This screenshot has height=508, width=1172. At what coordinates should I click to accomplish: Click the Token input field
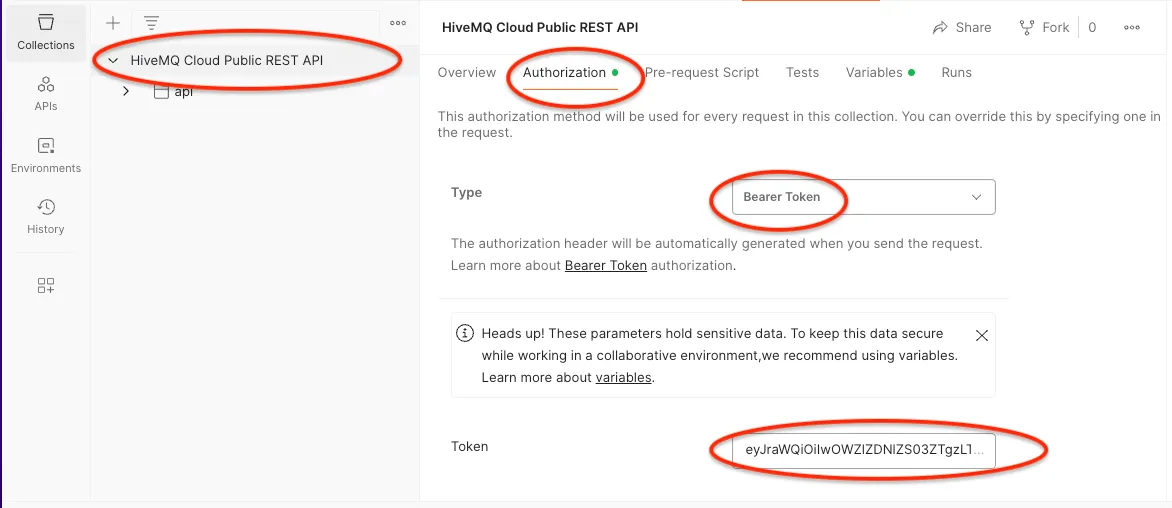[x=863, y=450]
